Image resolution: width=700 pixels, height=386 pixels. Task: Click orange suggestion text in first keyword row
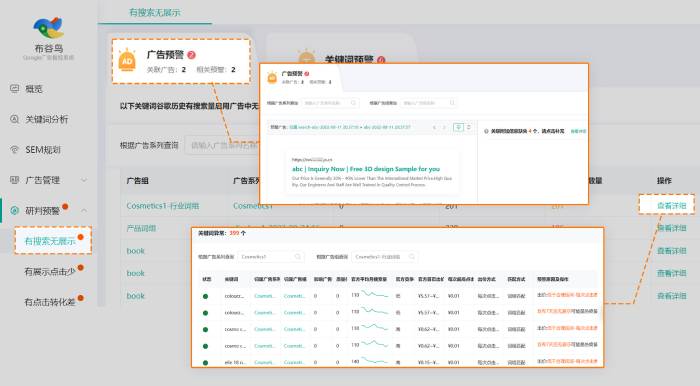[572, 295]
